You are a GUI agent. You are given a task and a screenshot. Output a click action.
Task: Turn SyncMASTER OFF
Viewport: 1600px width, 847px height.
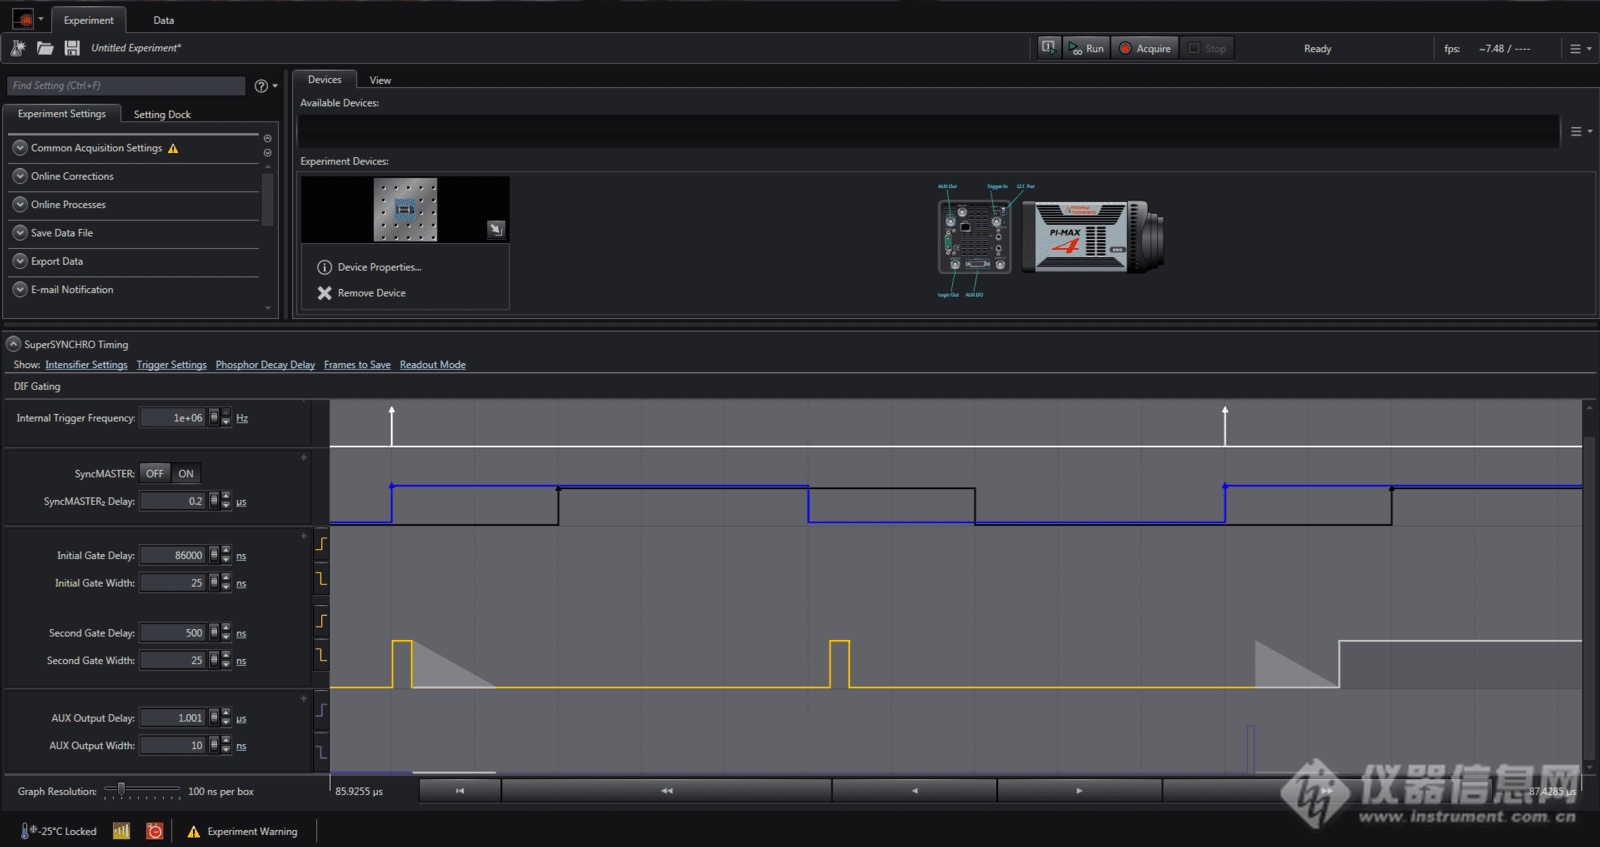pyautogui.click(x=155, y=474)
